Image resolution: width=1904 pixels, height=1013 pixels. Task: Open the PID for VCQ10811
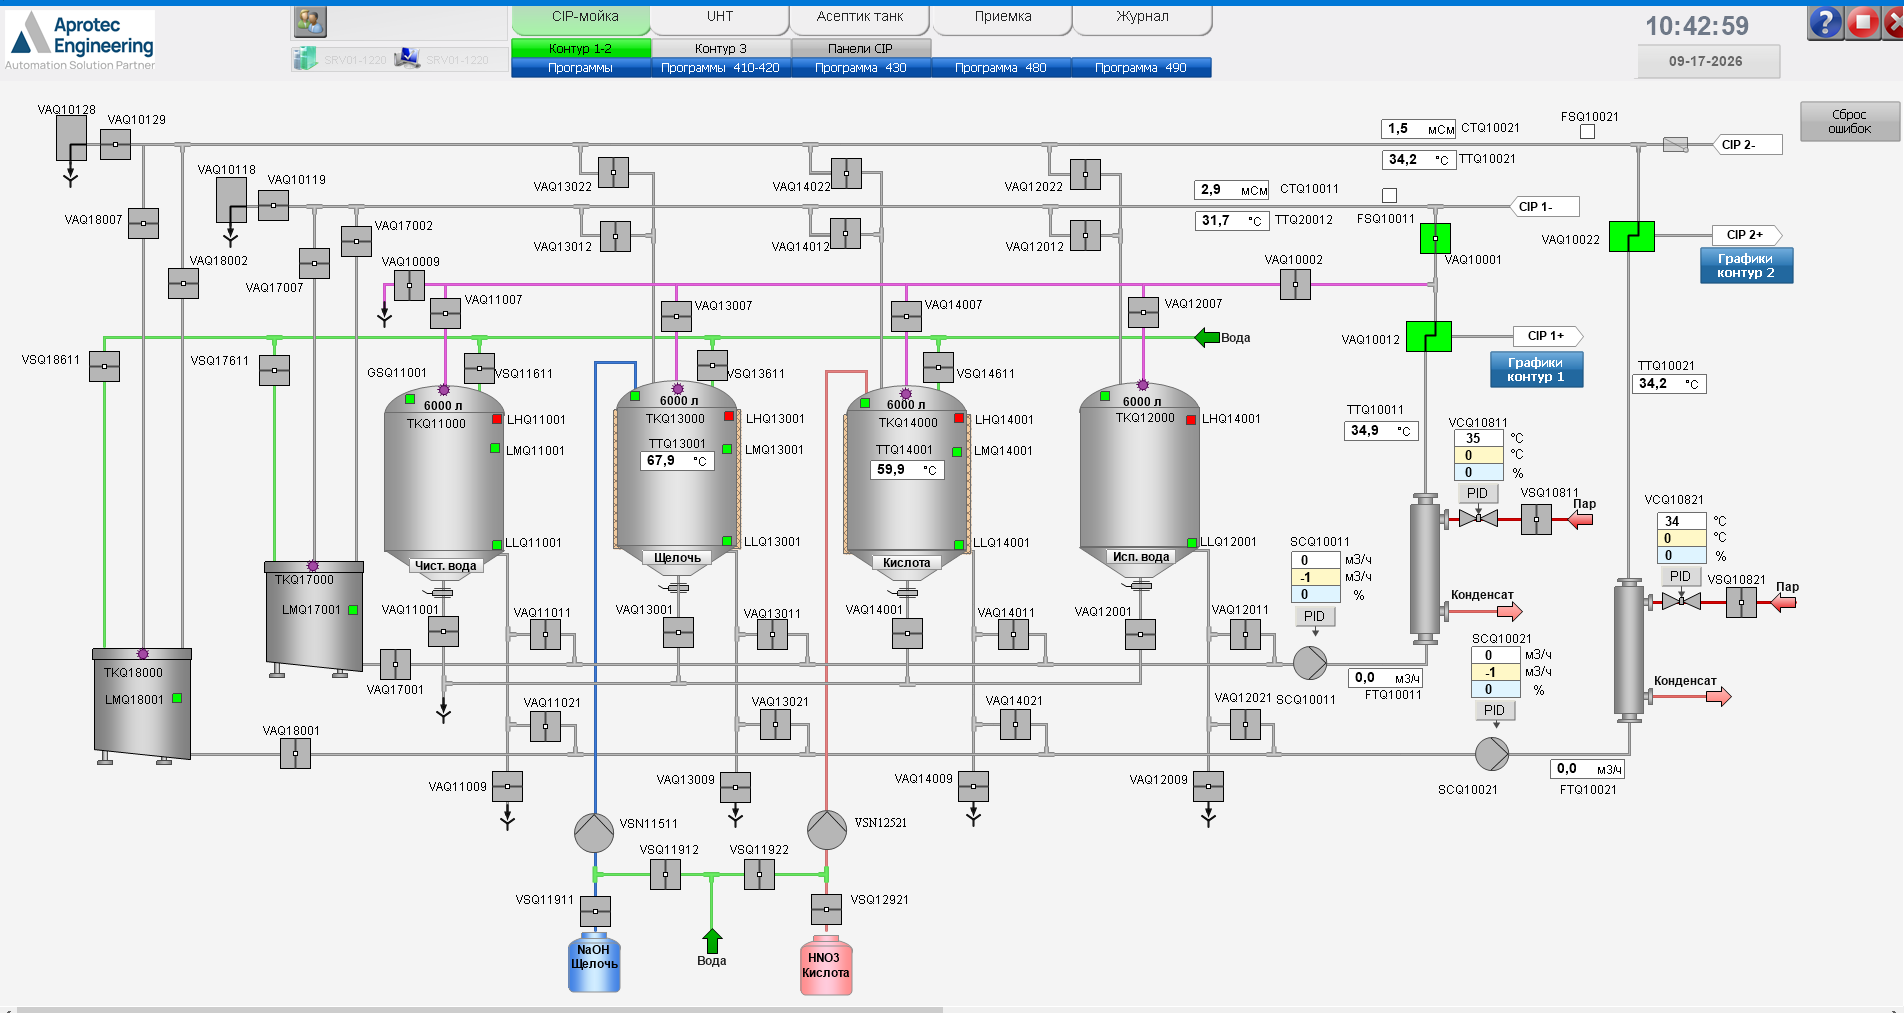[x=1477, y=493]
